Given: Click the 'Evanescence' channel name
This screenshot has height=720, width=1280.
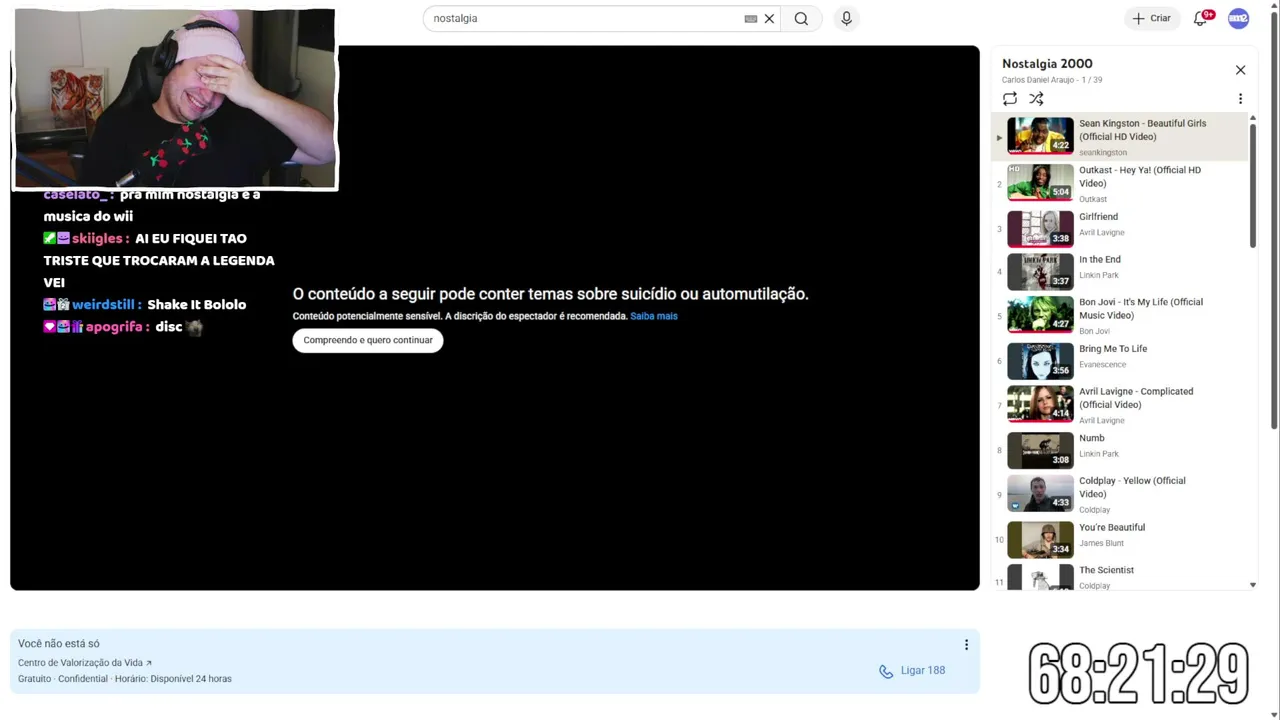Looking at the screenshot, I should (x=1102, y=364).
